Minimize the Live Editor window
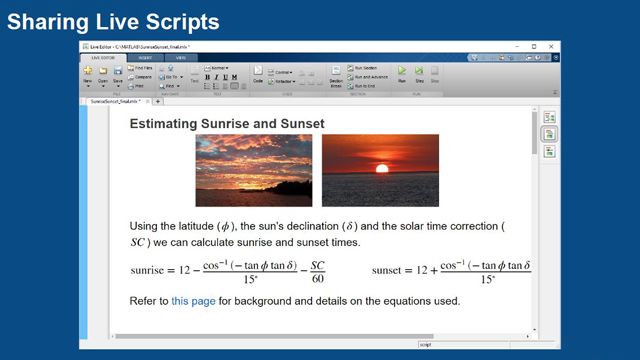Image resolution: width=640 pixels, height=360 pixels. [x=517, y=47]
